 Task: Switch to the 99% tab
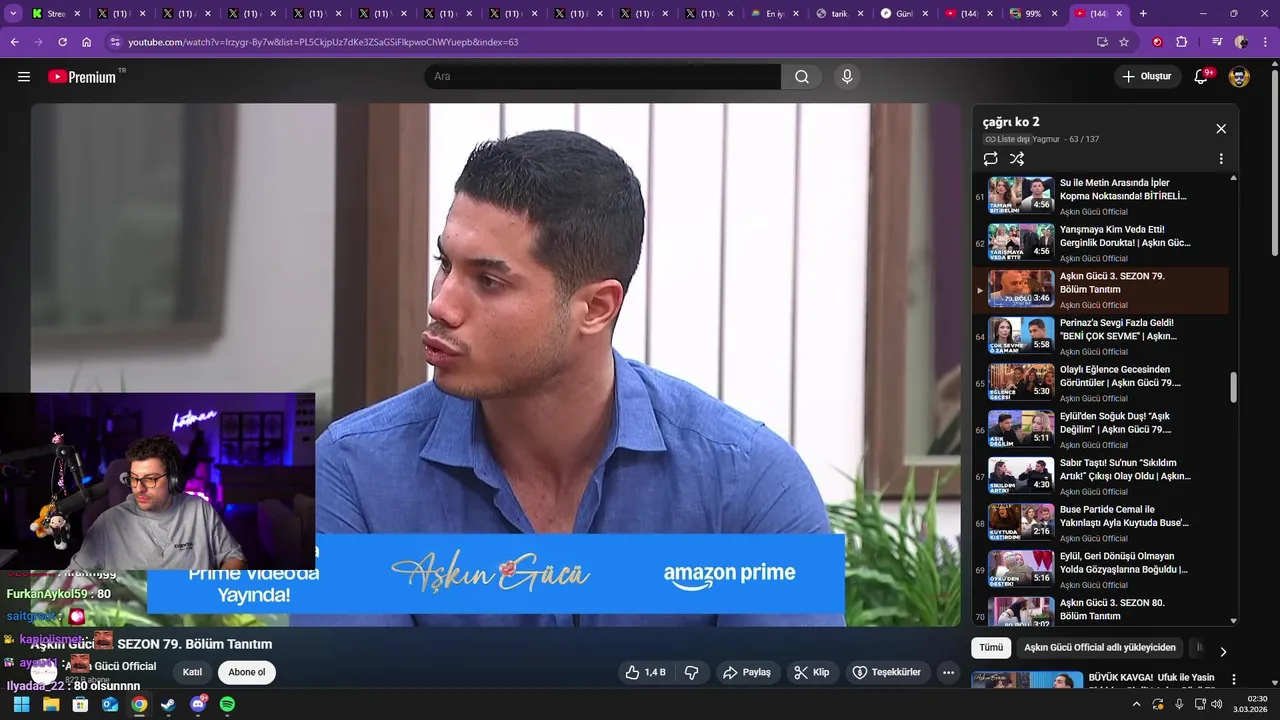coord(1034,14)
